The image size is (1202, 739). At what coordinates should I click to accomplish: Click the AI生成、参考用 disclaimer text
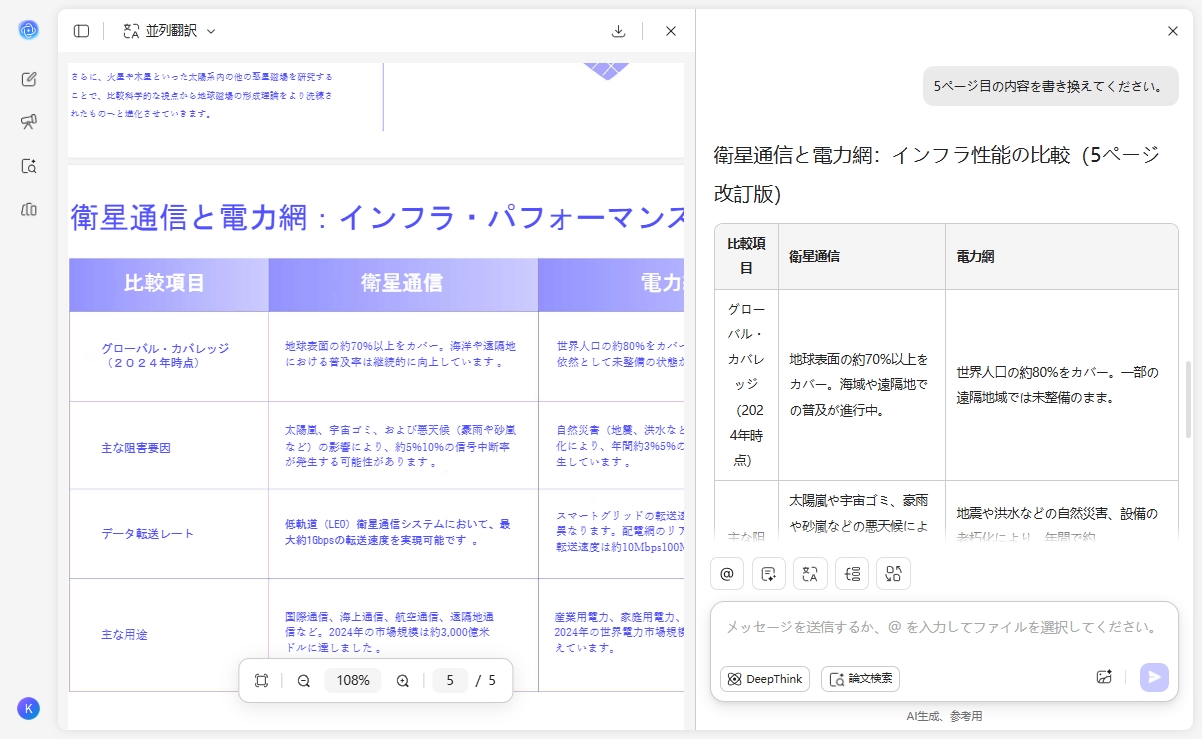coord(944,716)
